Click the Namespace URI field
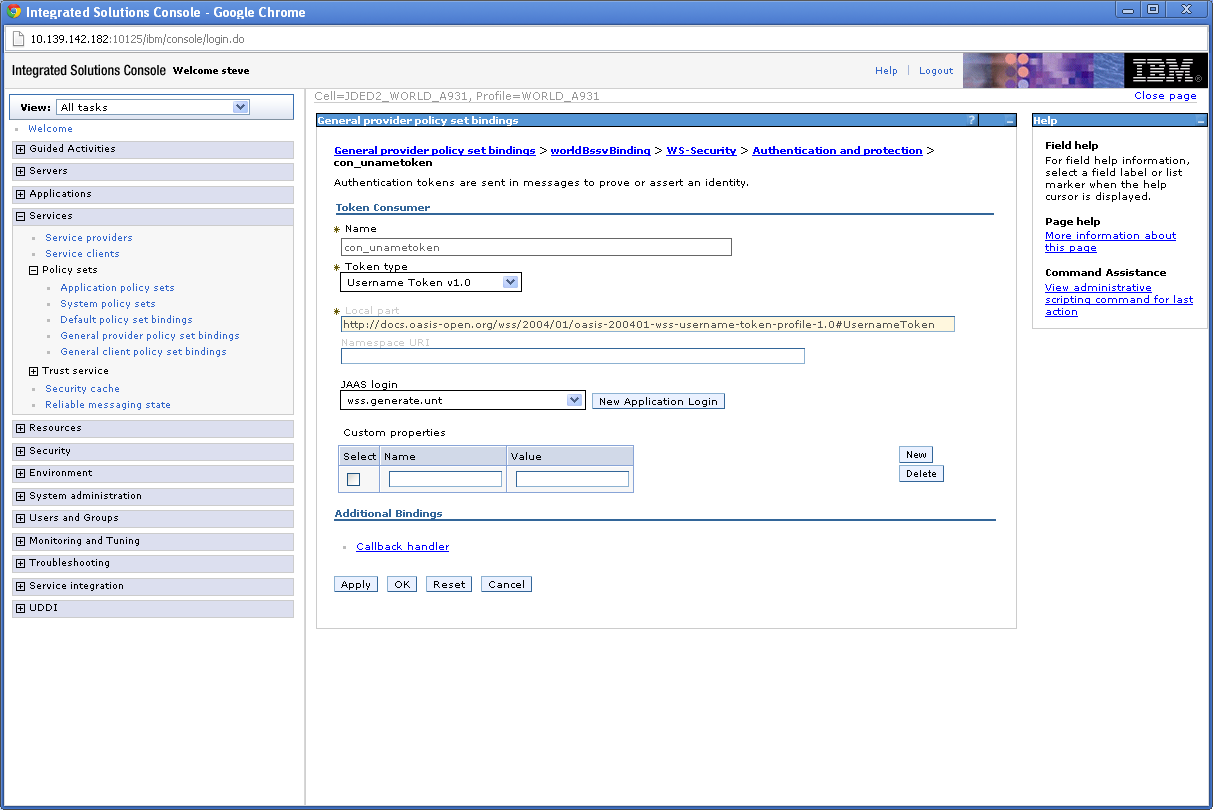 tap(573, 356)
